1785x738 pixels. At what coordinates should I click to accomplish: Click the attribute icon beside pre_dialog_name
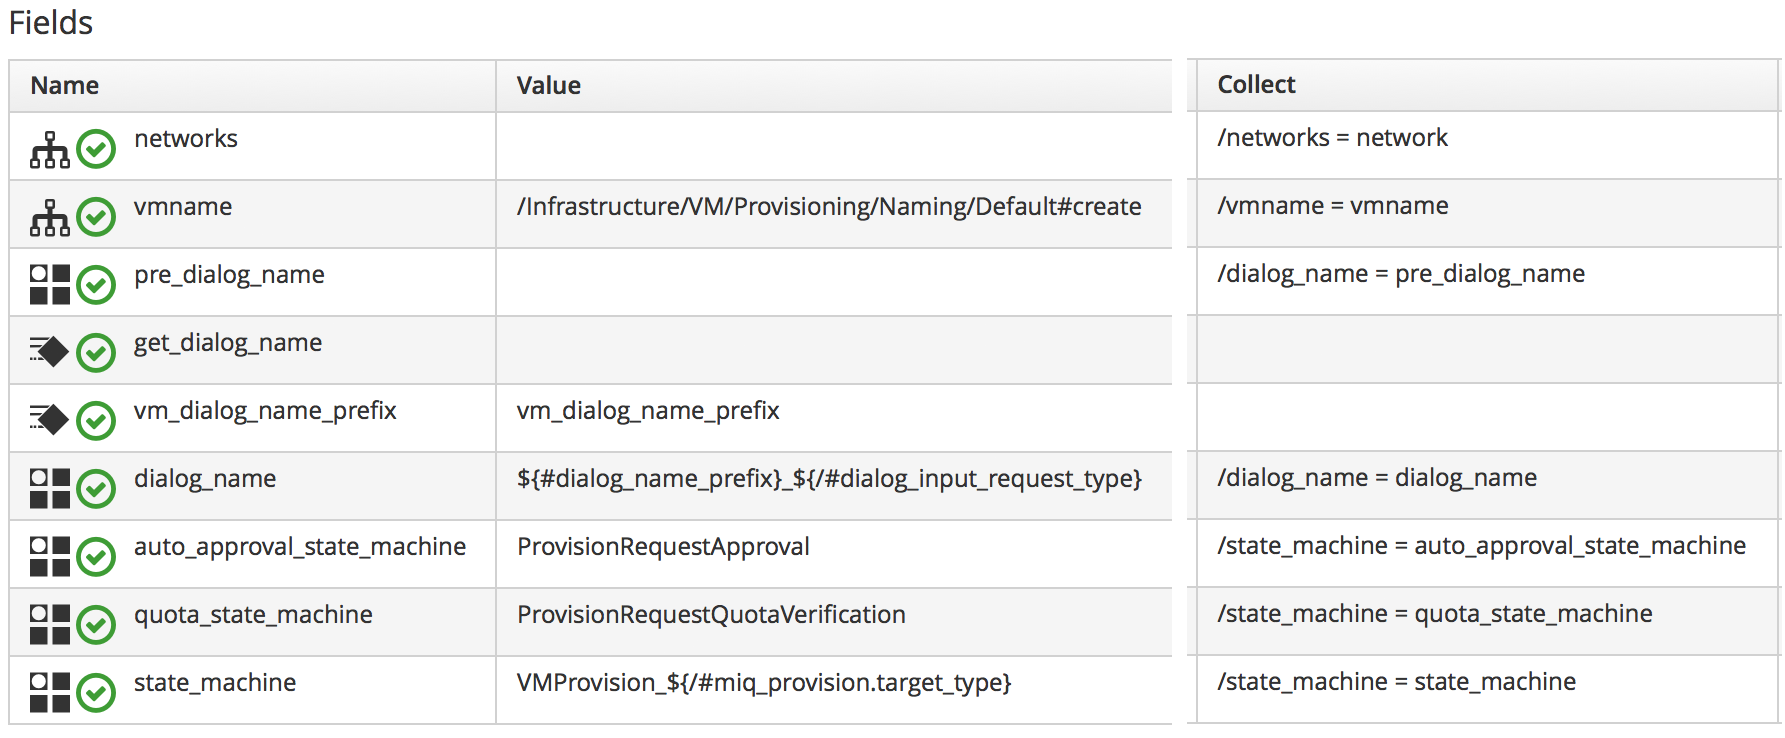50,285
